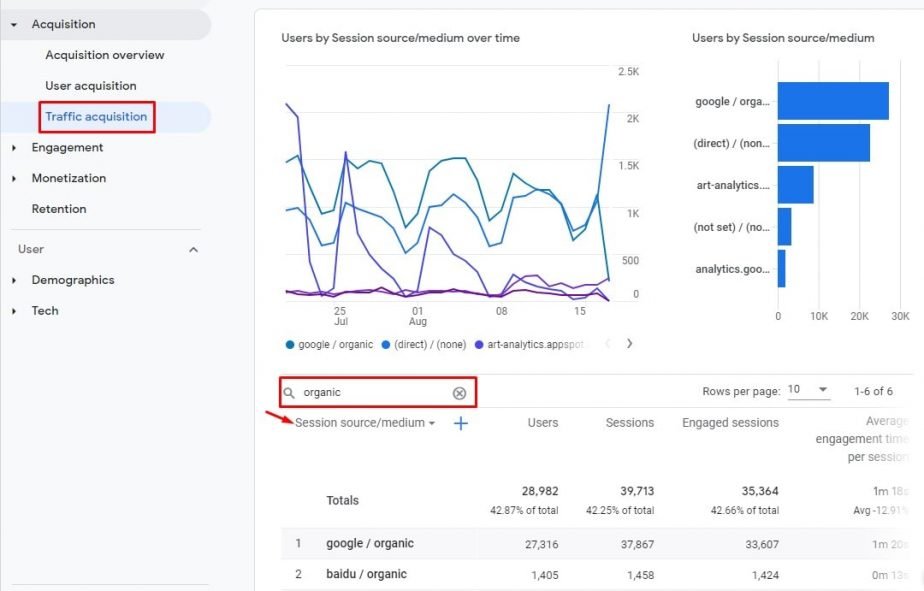Toggle (direct) / (none) legend series

424,345
